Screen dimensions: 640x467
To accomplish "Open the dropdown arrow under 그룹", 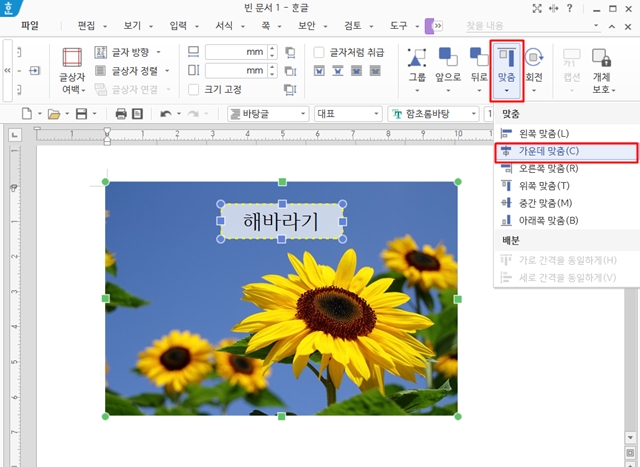I will pyautogui.click(x=417, y=90).
